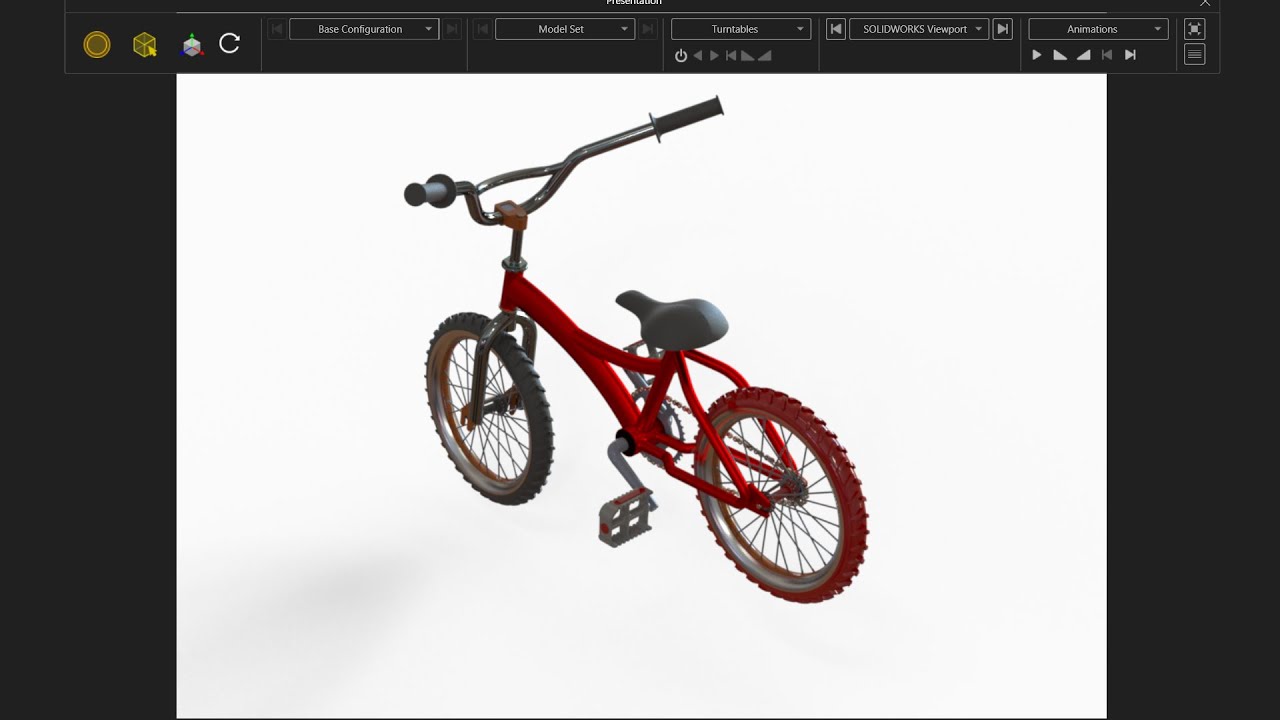Click the yellow circle render mode icon
This screenshot has height=720, width=1280.
tap(97, 44)
